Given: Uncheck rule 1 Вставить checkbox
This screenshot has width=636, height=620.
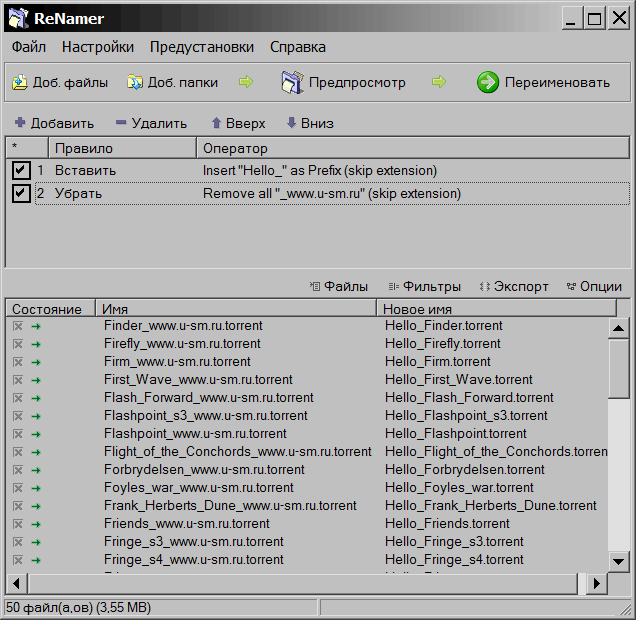Looking at the screenshot, I should pos(21,171).
